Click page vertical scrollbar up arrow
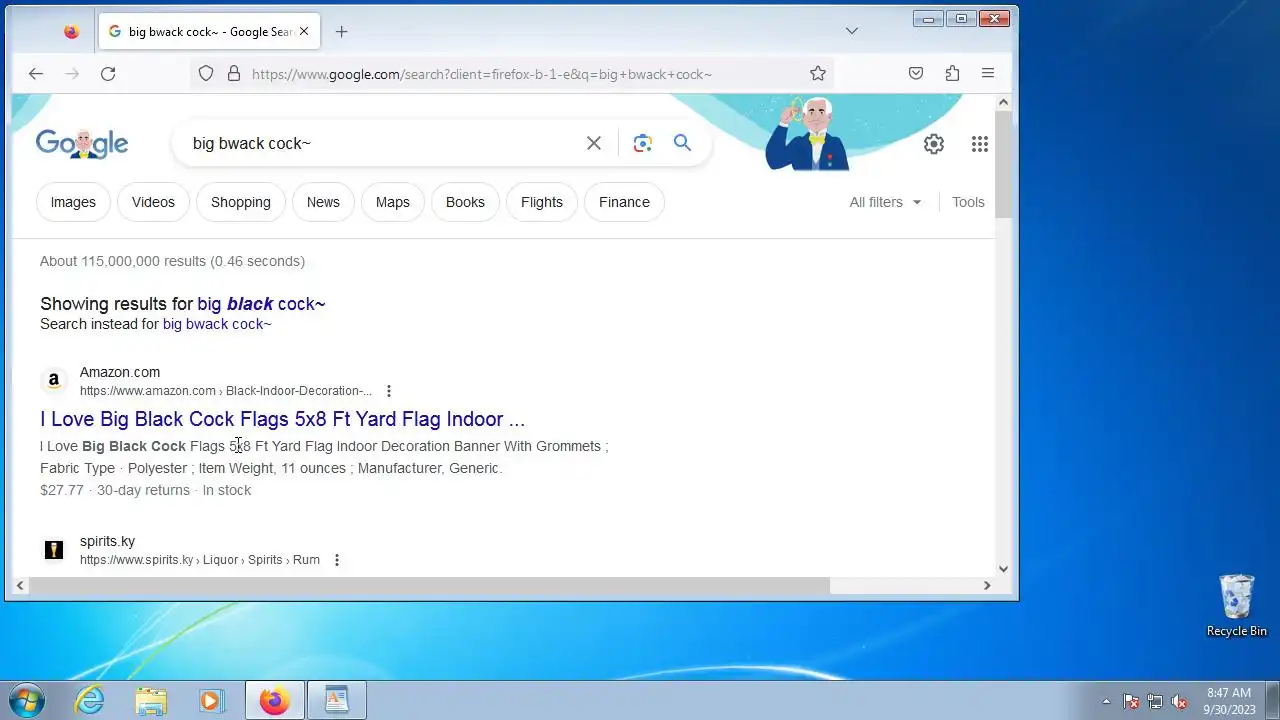Image resolution: width=1280 pixels, height=720 pixels. tap(1004, 102)
